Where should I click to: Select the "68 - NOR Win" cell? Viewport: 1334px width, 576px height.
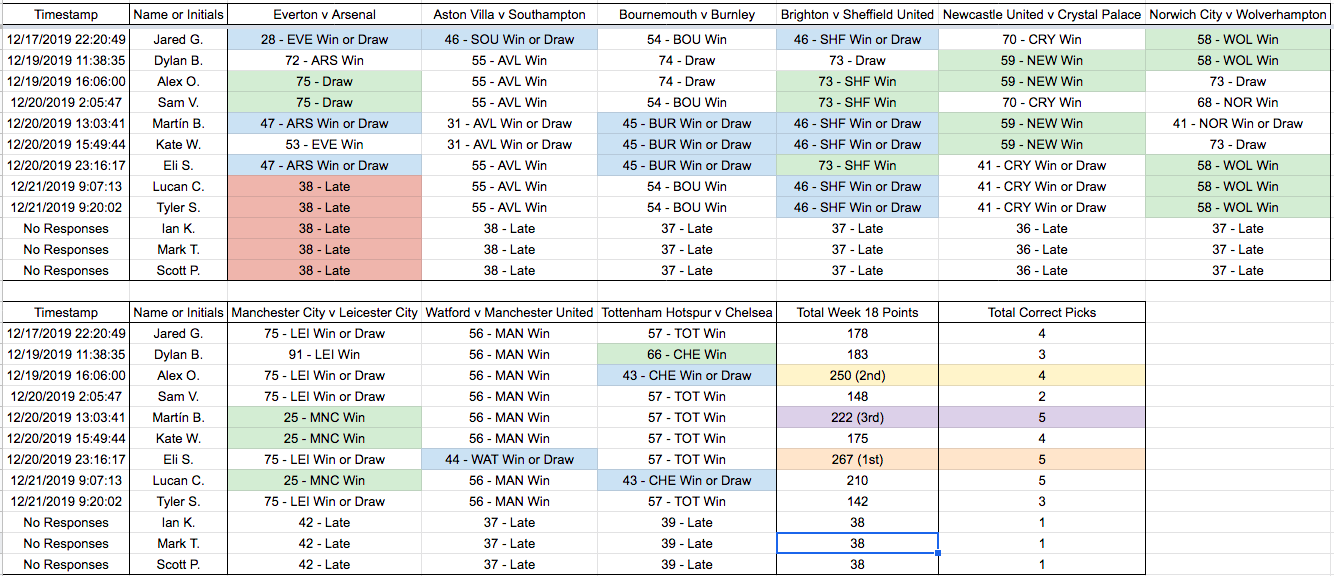point(1237,102)
